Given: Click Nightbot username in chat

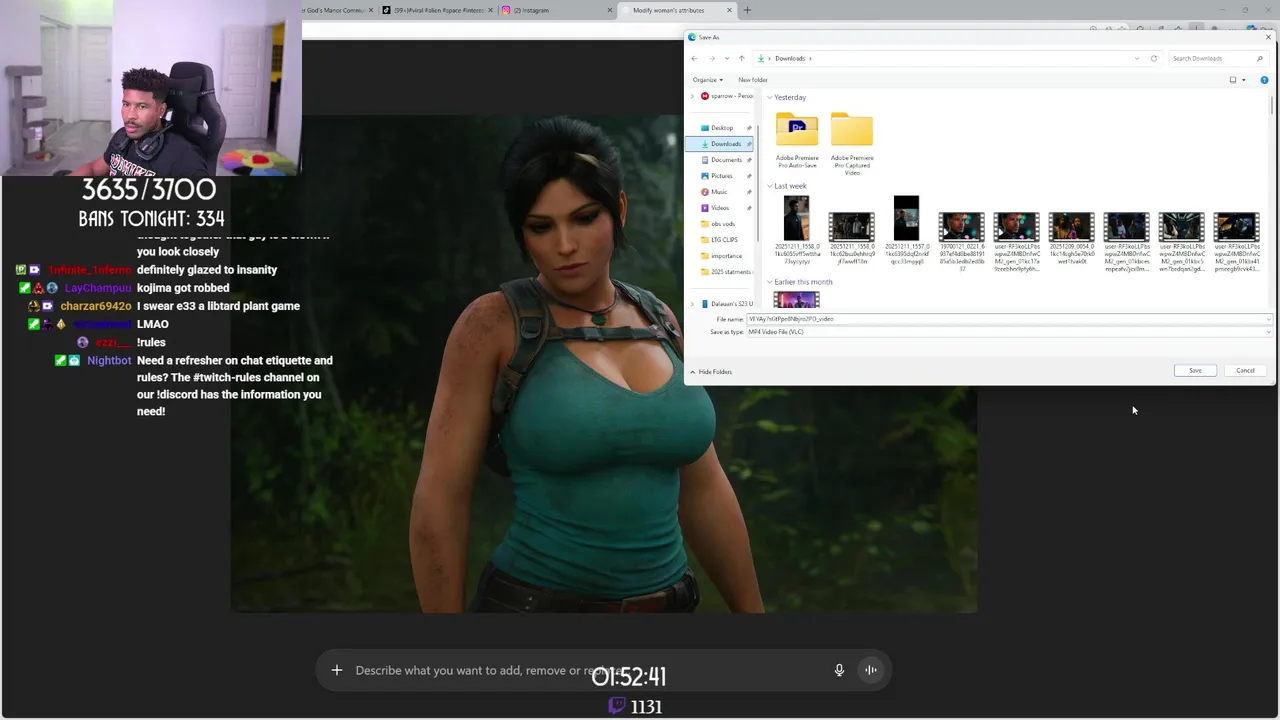Looking at the screenshot, I should point(109,360).
